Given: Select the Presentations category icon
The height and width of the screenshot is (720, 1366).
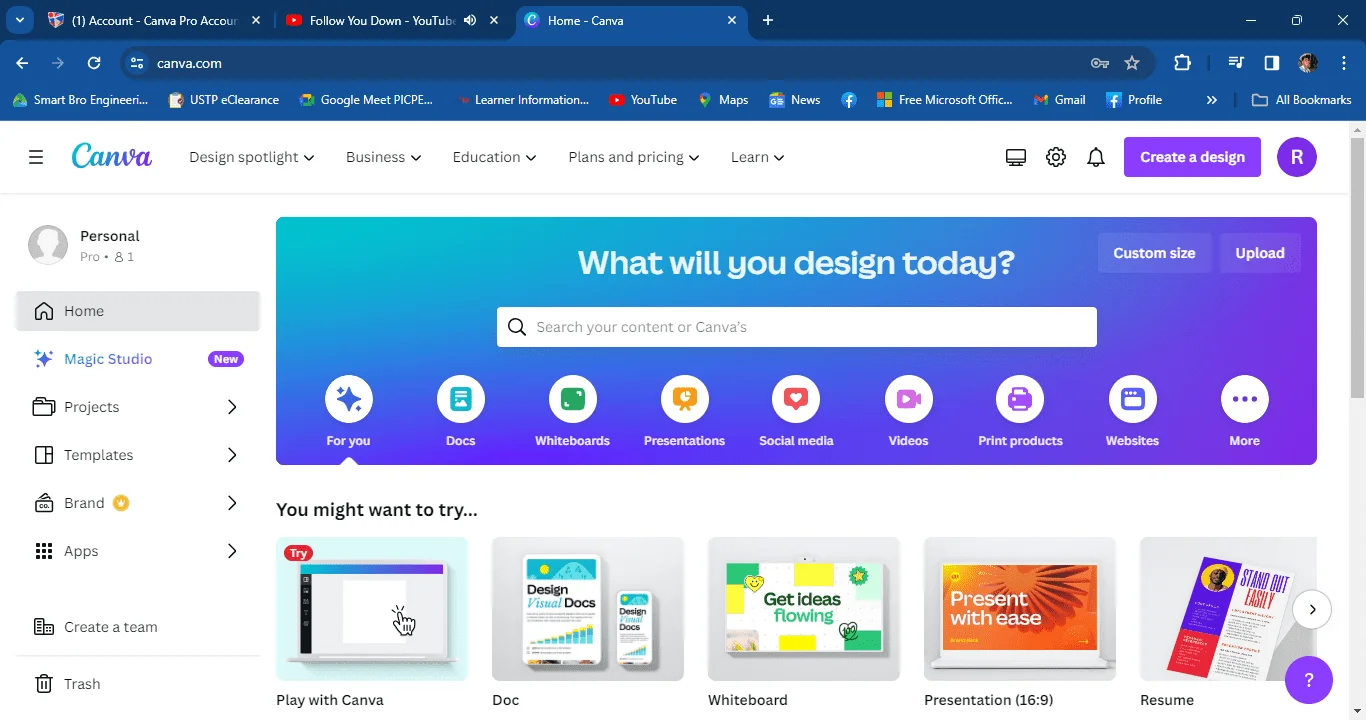Looking at the screenshot, I should pos(685,400).
